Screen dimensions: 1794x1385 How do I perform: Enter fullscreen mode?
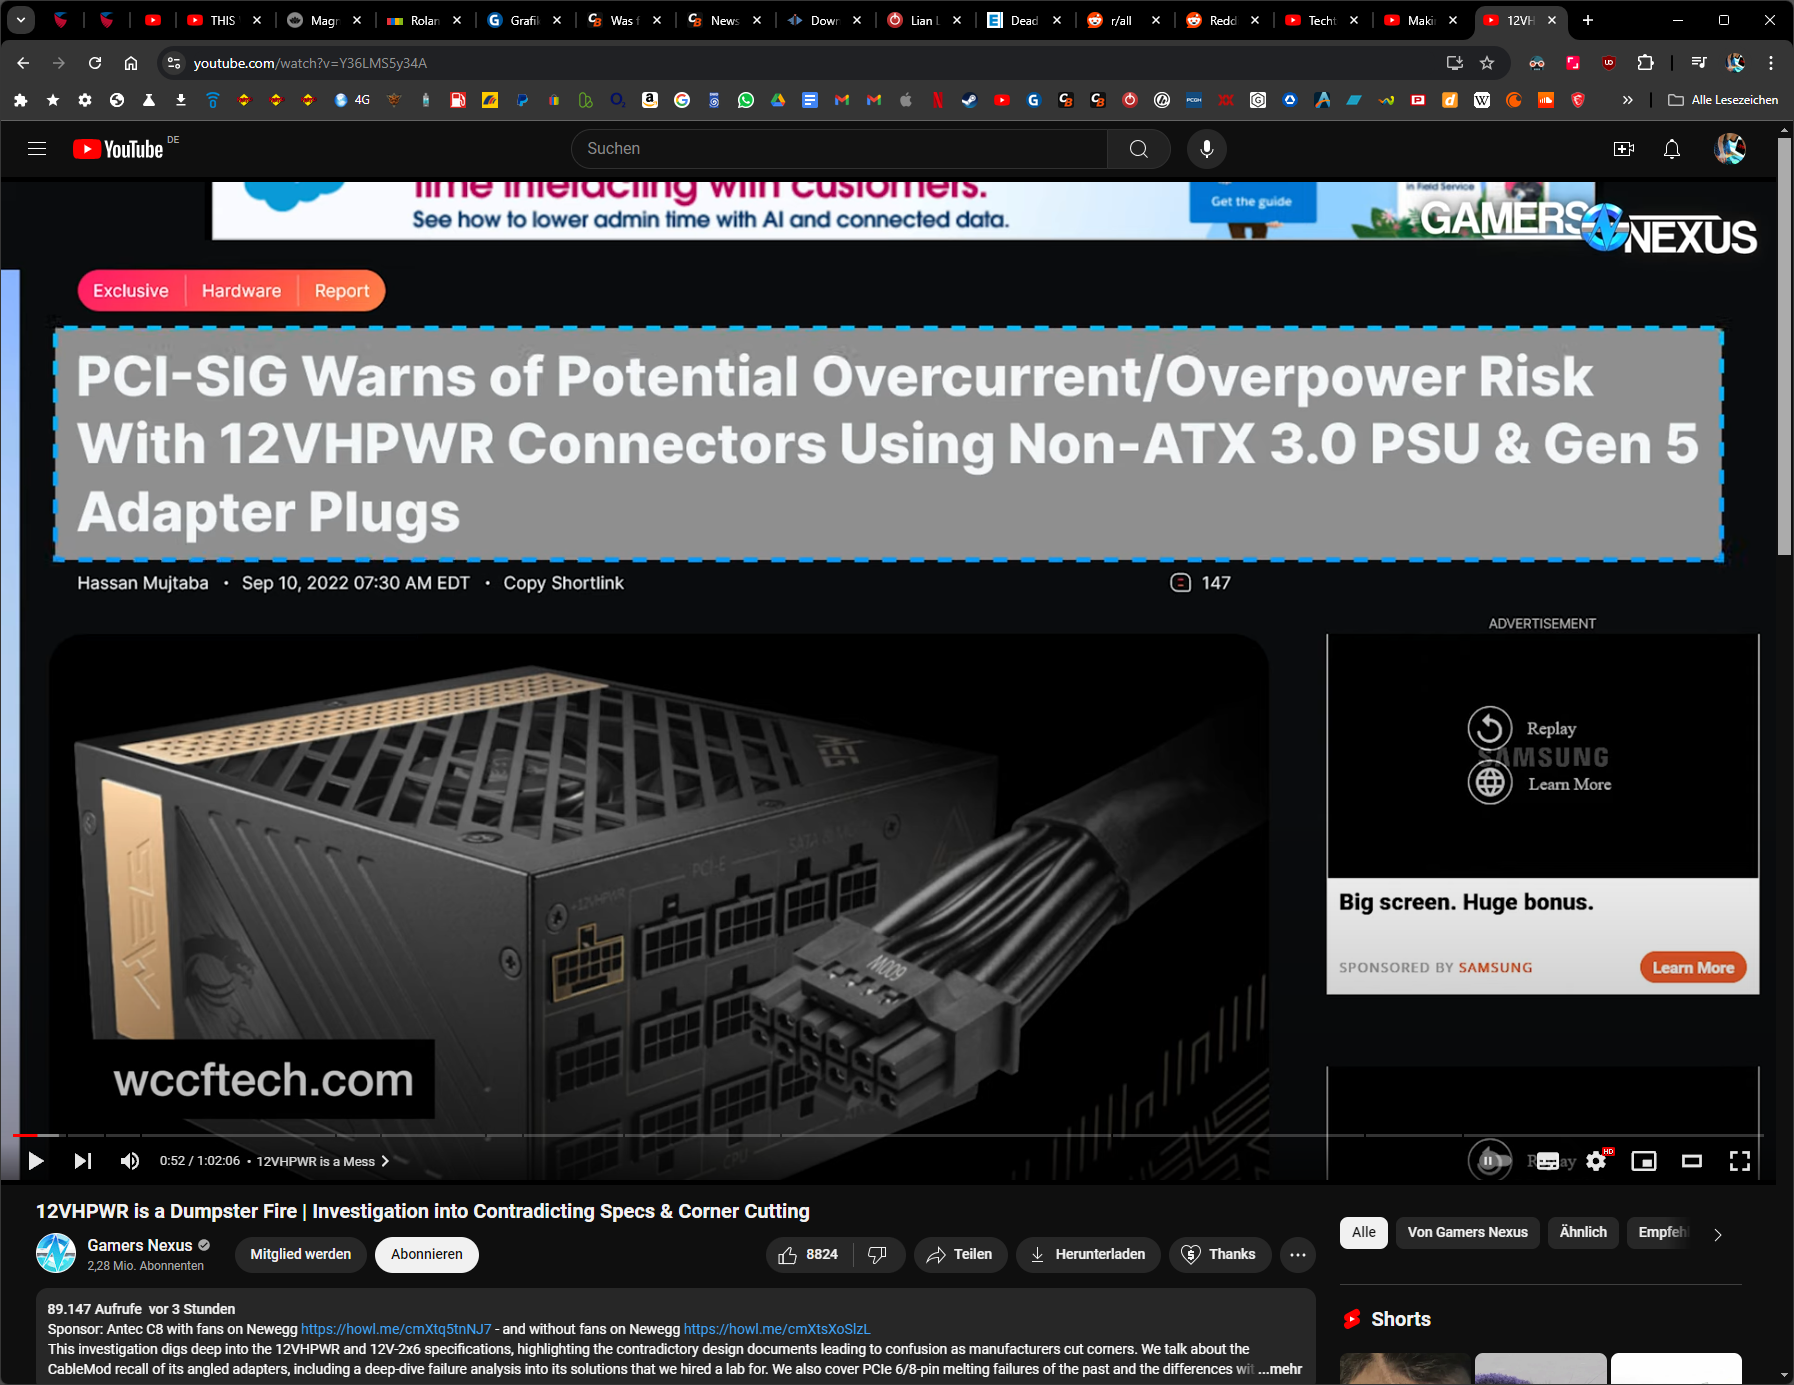point(1740,1161)
